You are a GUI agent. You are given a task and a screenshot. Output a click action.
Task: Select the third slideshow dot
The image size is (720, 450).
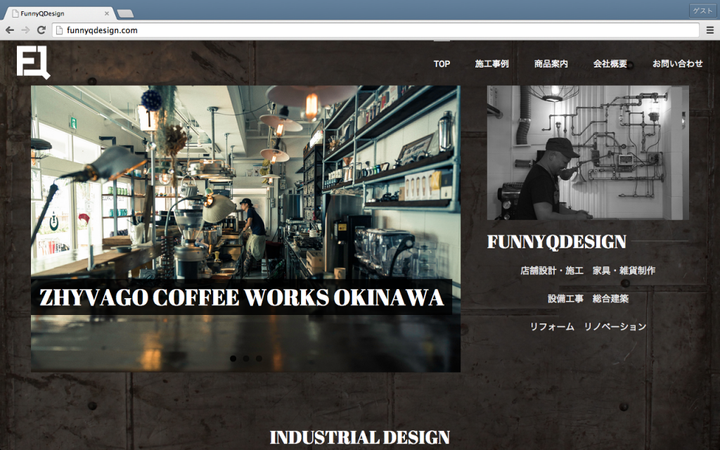259,358
